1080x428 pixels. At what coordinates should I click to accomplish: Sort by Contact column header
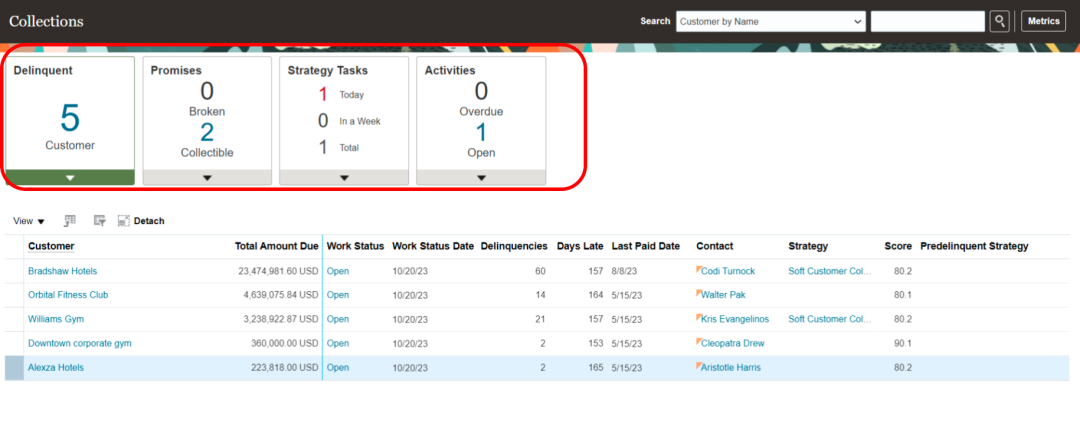(x=715, y=246)
